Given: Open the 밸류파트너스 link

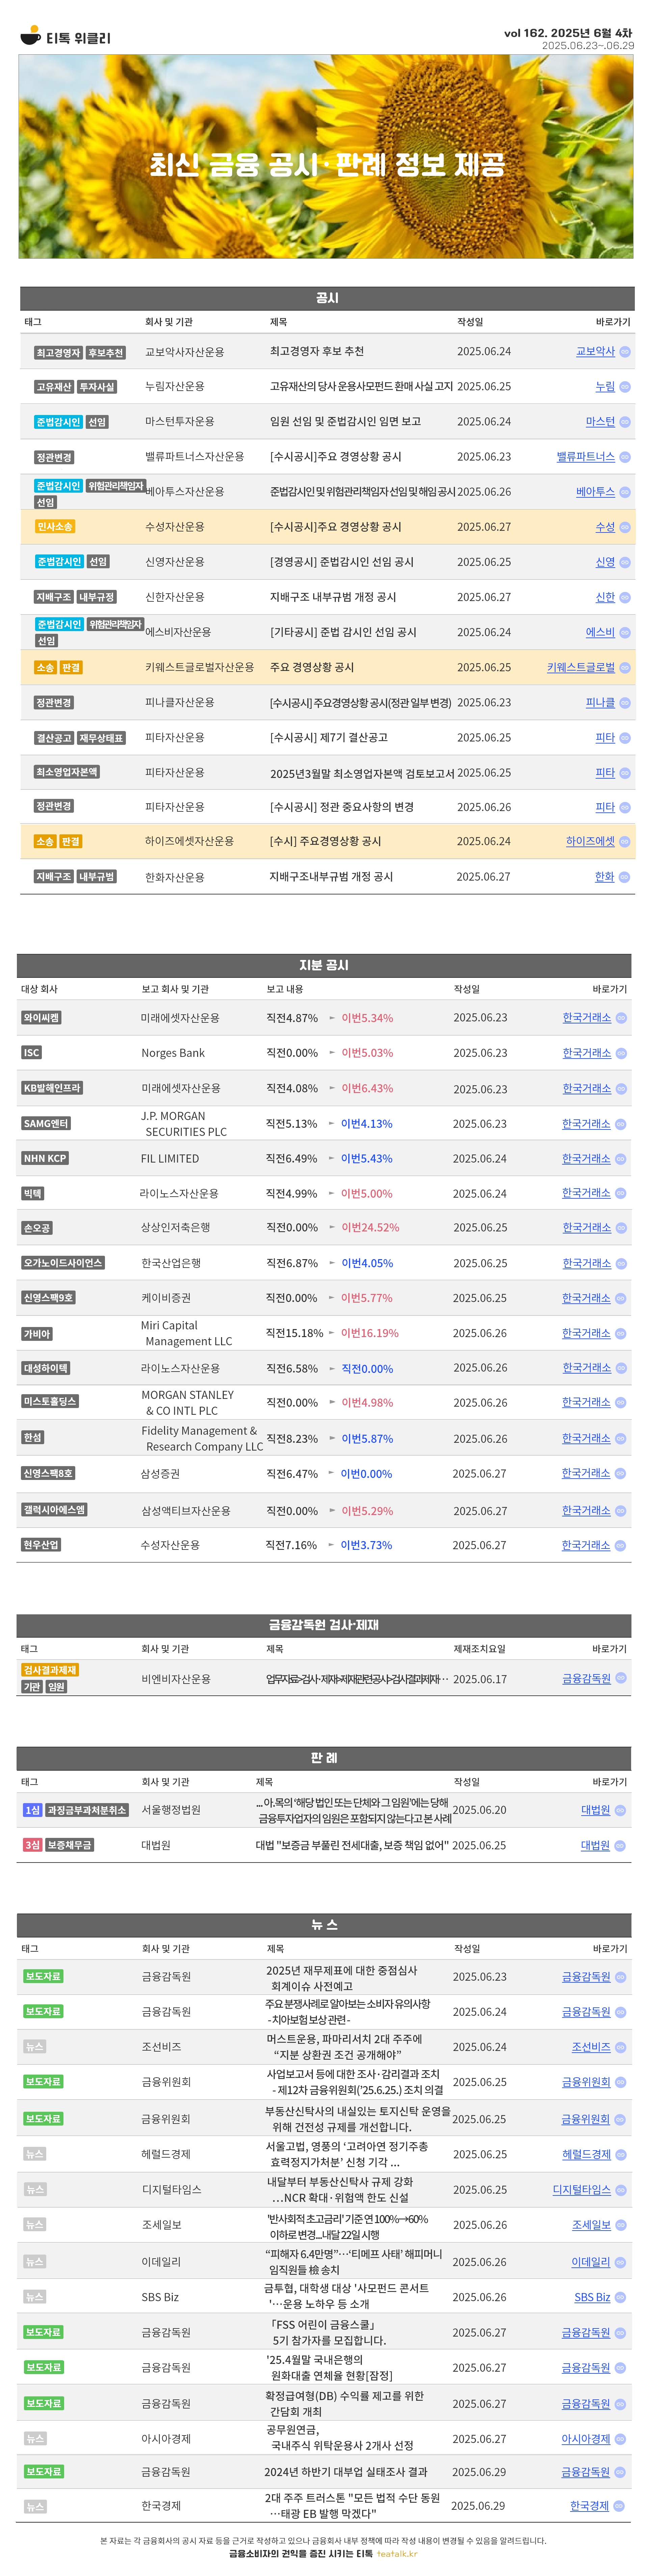Looking at the screenshot, I should pyautogui.click(x=586, y=457).
